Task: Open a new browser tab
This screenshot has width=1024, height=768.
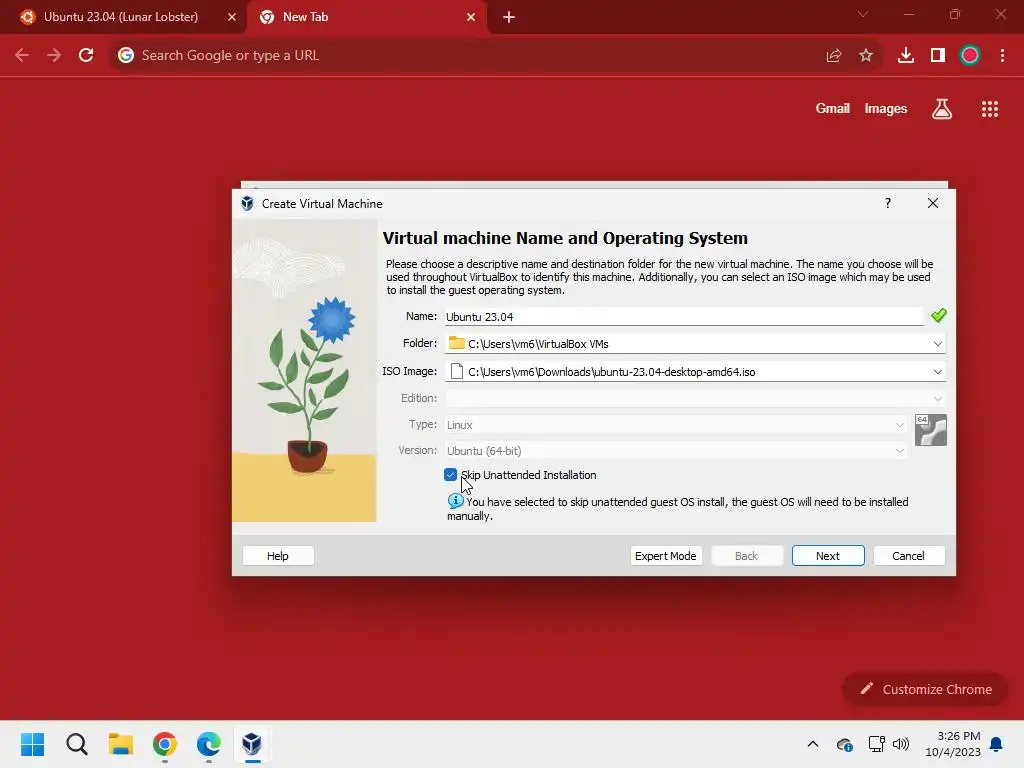Action: [509, 17]
